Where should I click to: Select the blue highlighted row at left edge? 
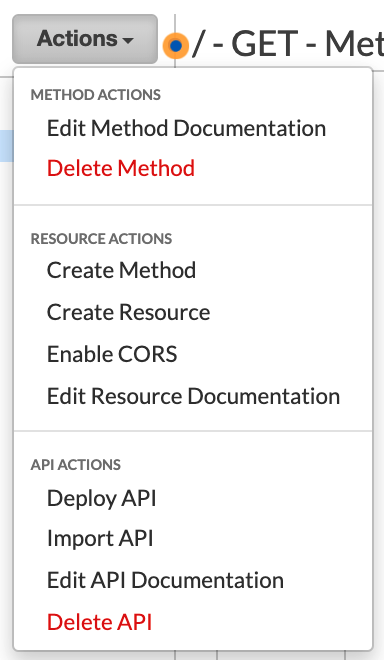[7, 146]
